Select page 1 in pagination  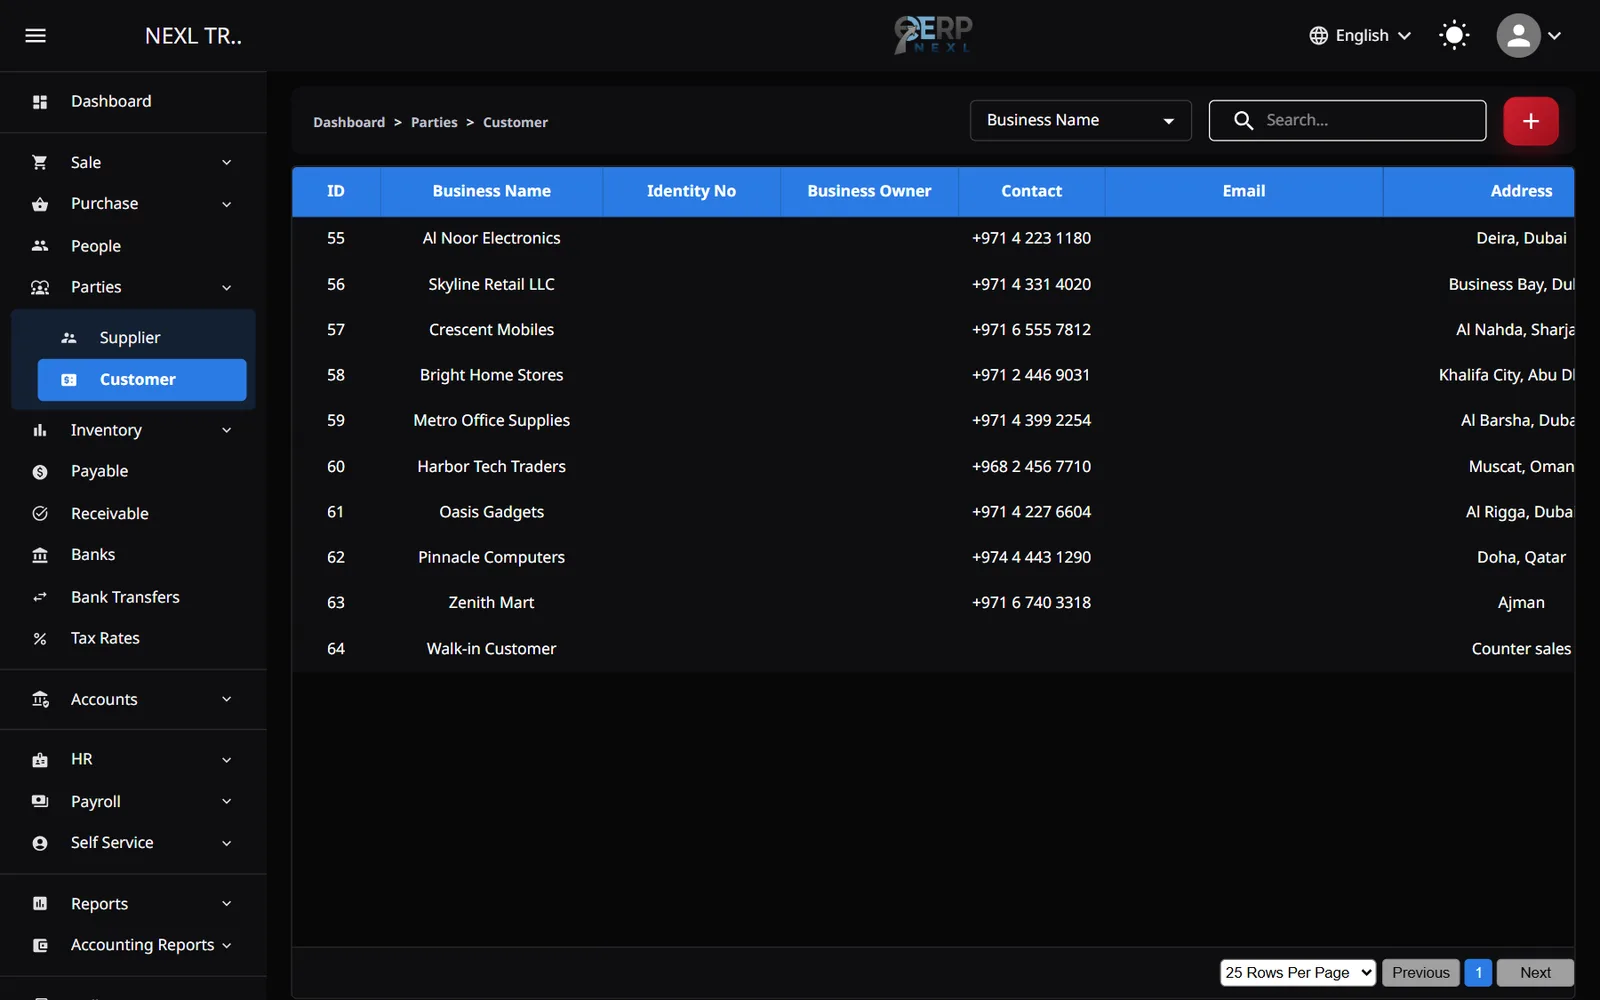tap(1478, 973)
